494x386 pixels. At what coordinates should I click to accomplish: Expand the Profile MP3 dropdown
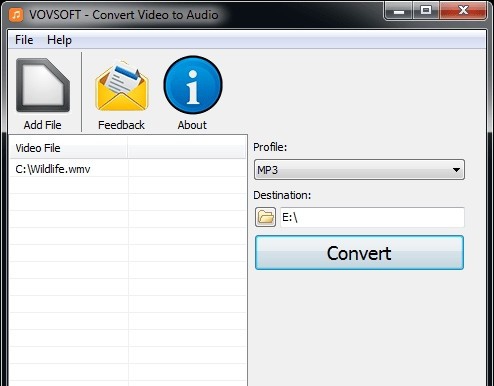(359, 170)
